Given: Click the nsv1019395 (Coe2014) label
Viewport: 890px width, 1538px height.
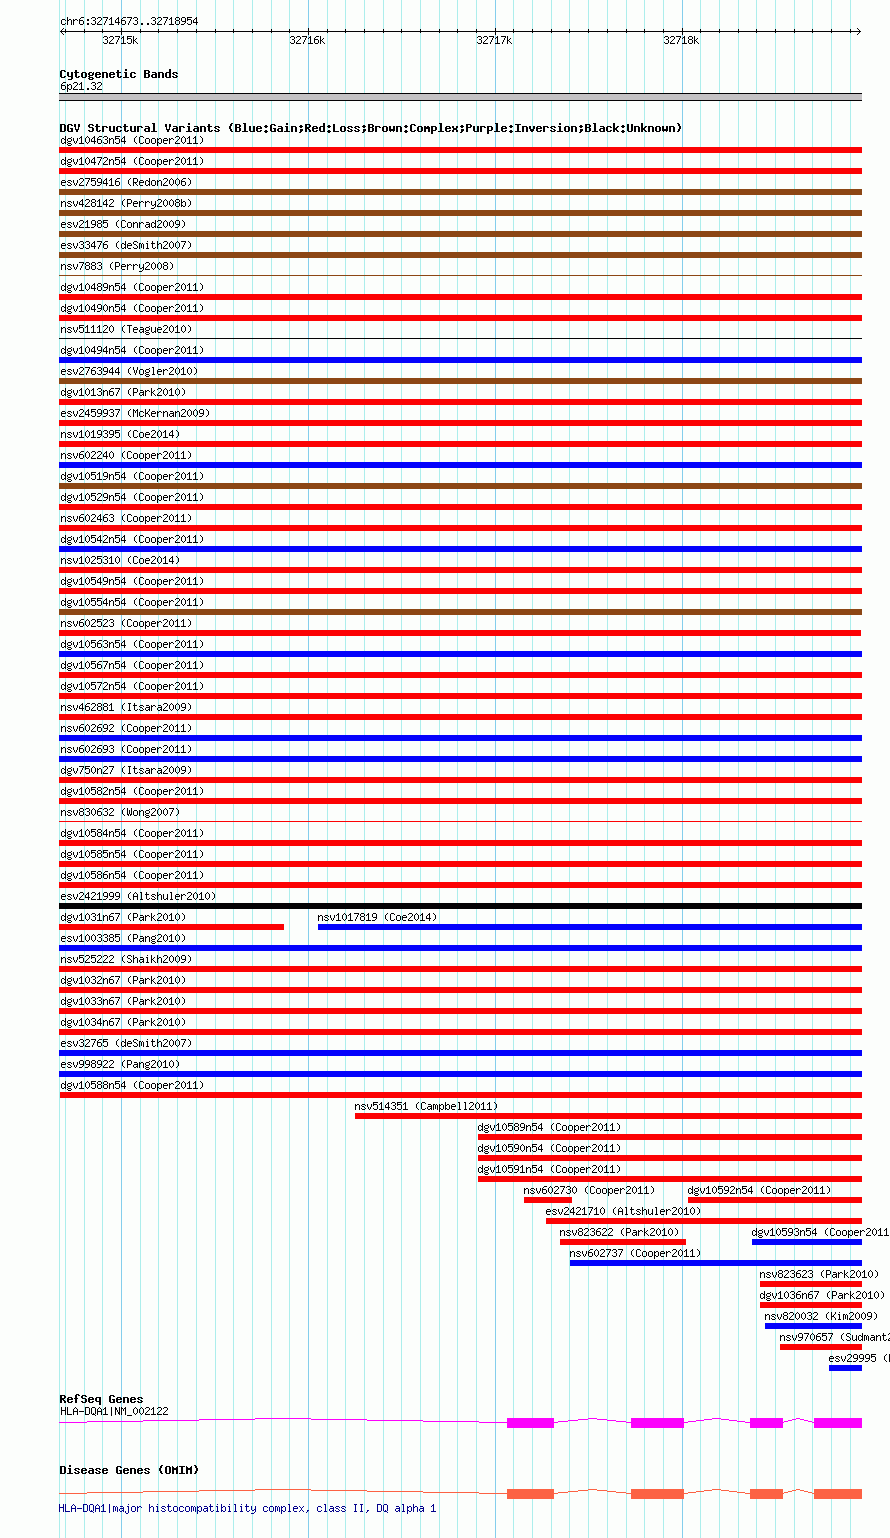Looking at the screenshot, I should [x=120, y=434].
